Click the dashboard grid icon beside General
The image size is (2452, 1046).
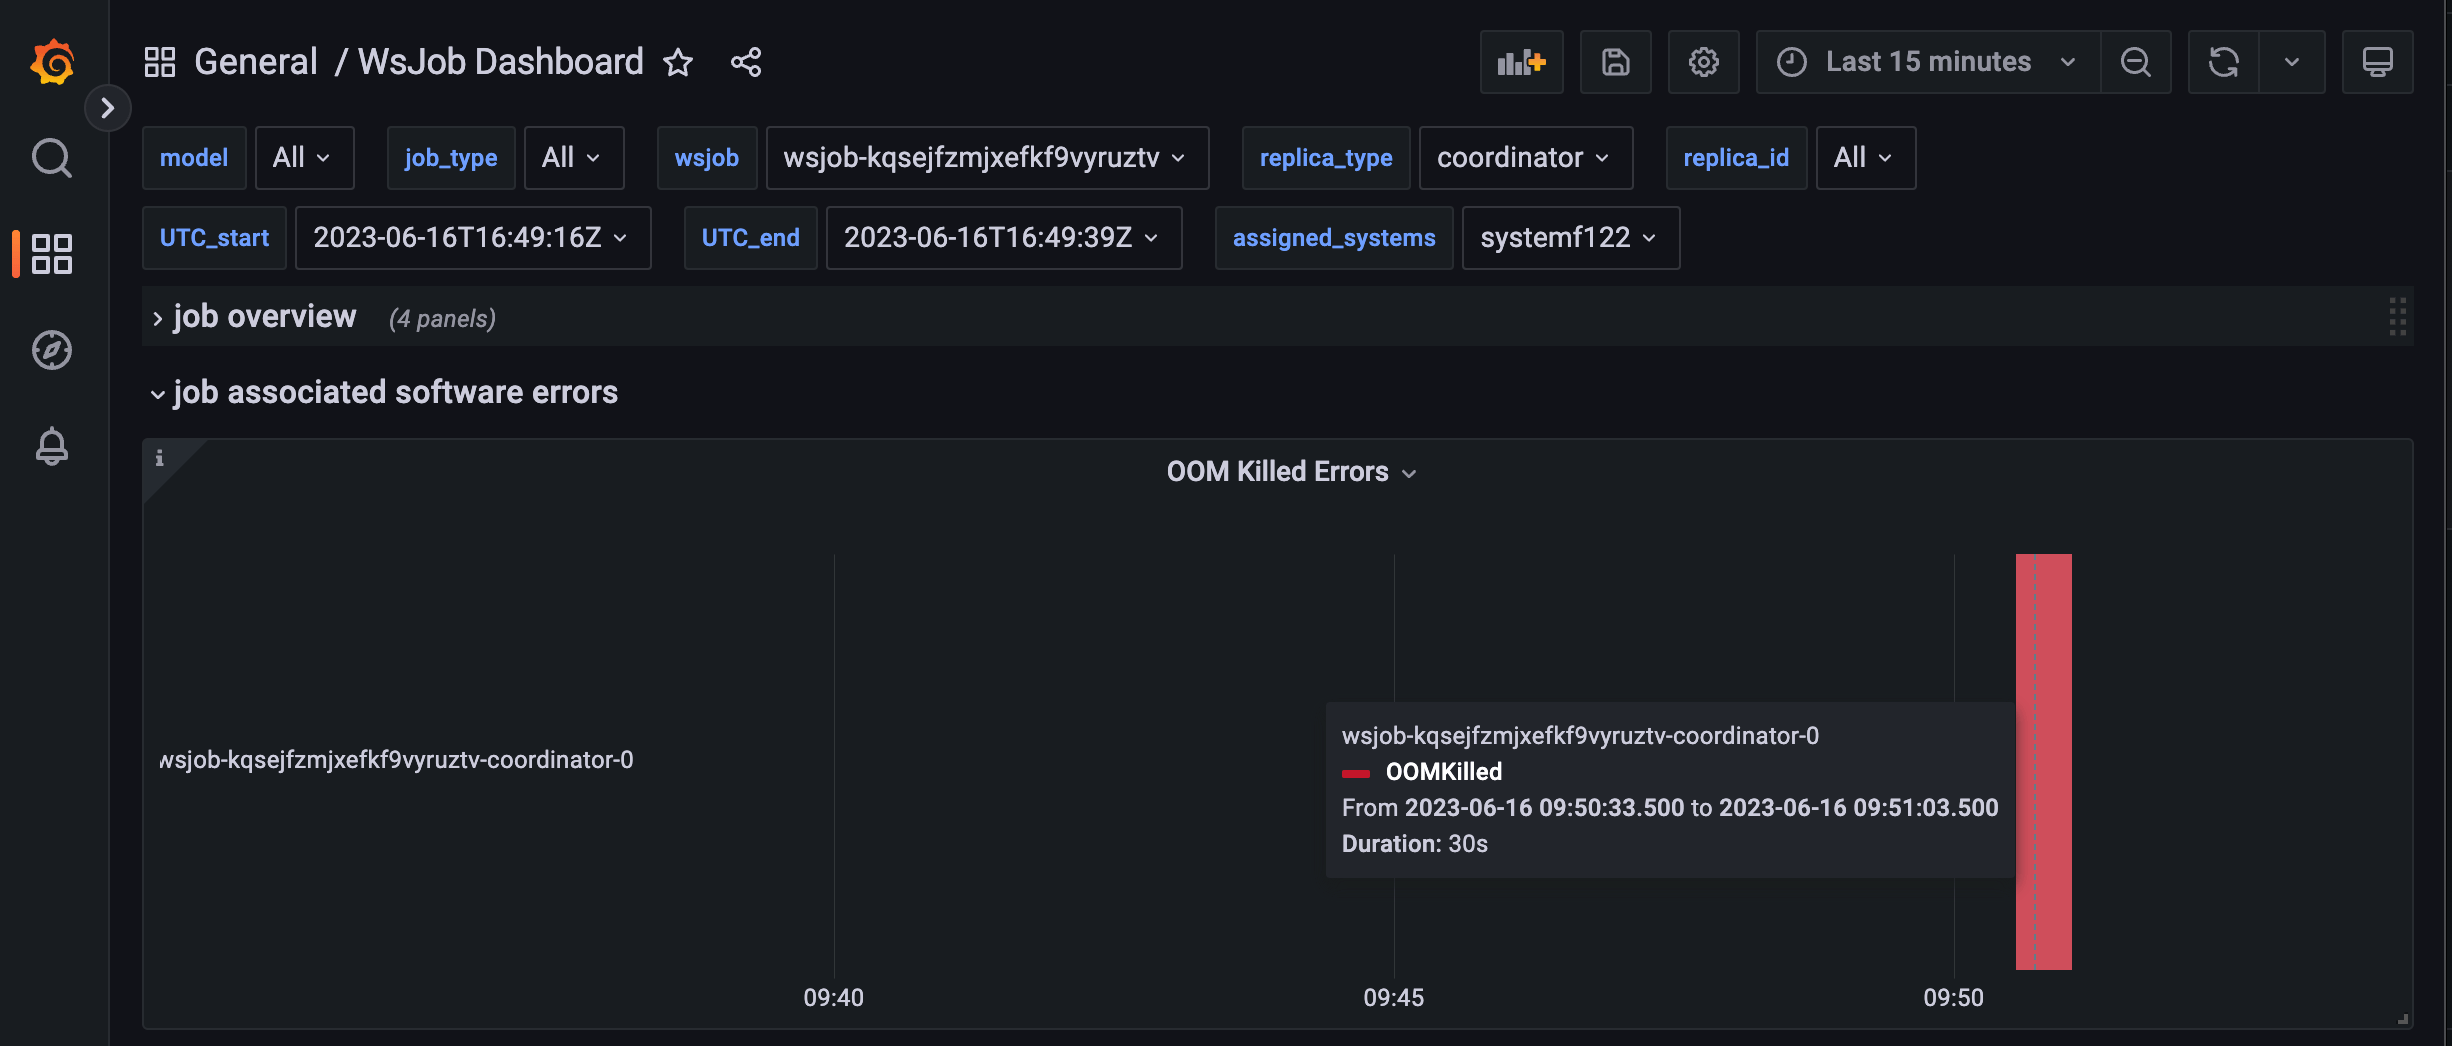coord(160,62)
